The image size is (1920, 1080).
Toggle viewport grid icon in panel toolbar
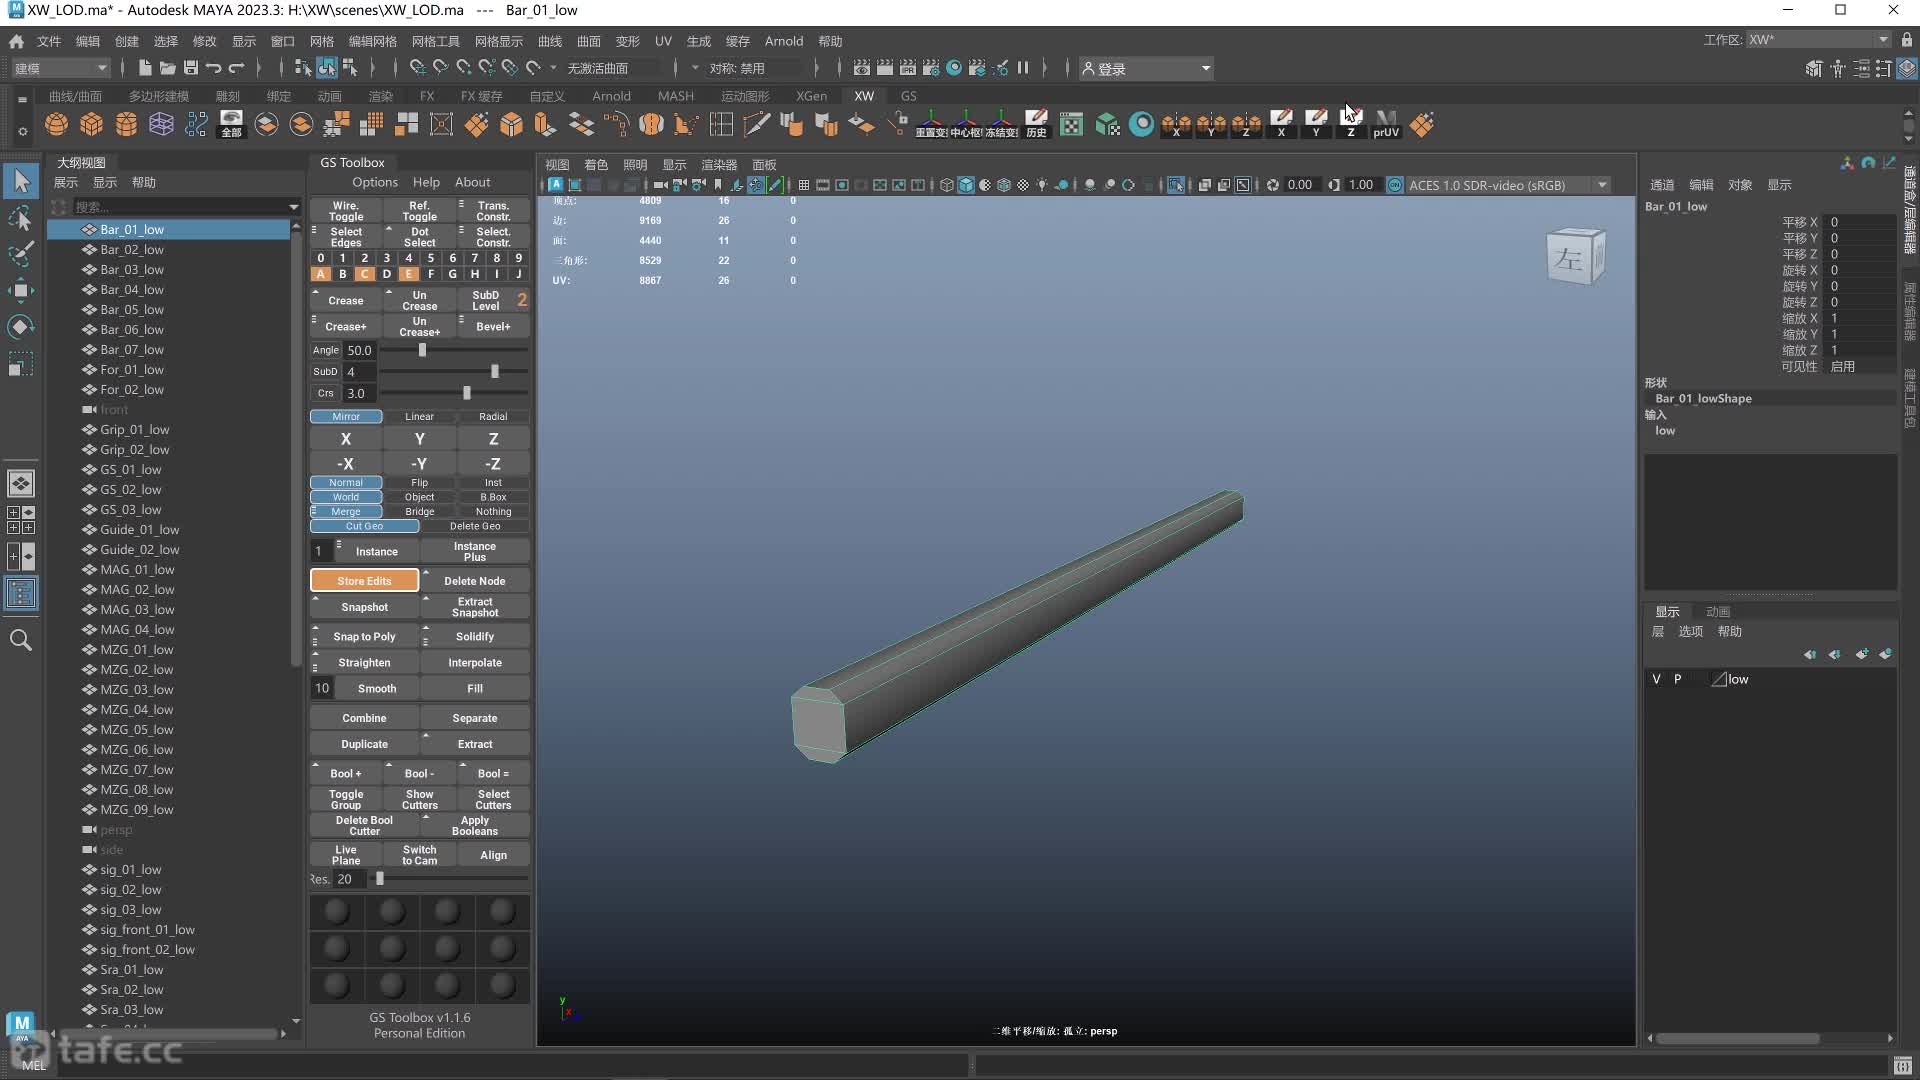click(804, 185)
